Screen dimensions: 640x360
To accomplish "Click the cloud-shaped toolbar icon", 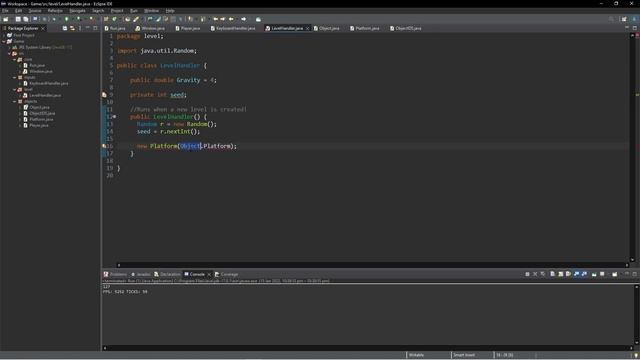I will click(258, 19).
